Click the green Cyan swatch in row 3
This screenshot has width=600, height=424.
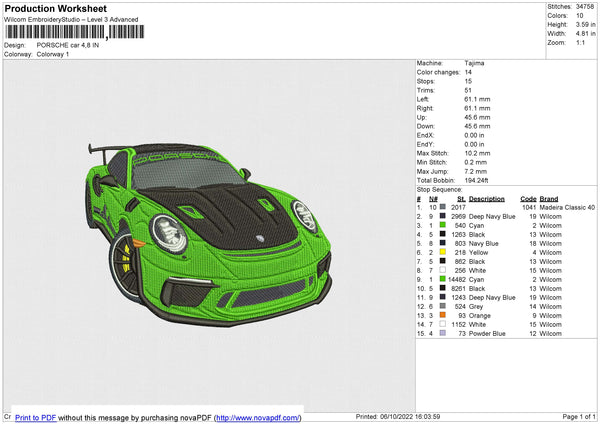(442, 225)
